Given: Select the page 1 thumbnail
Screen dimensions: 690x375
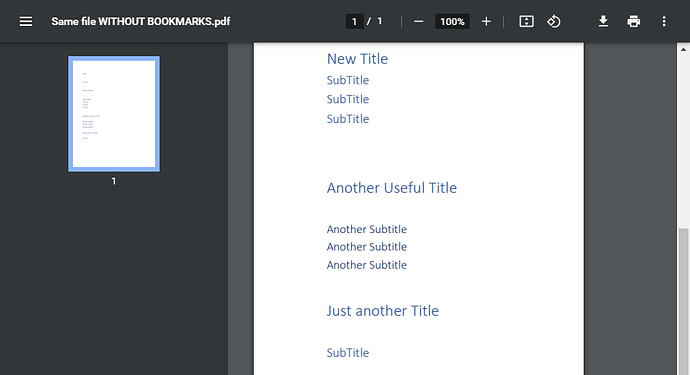Looking at the screenshot, I should click(114, 114).
